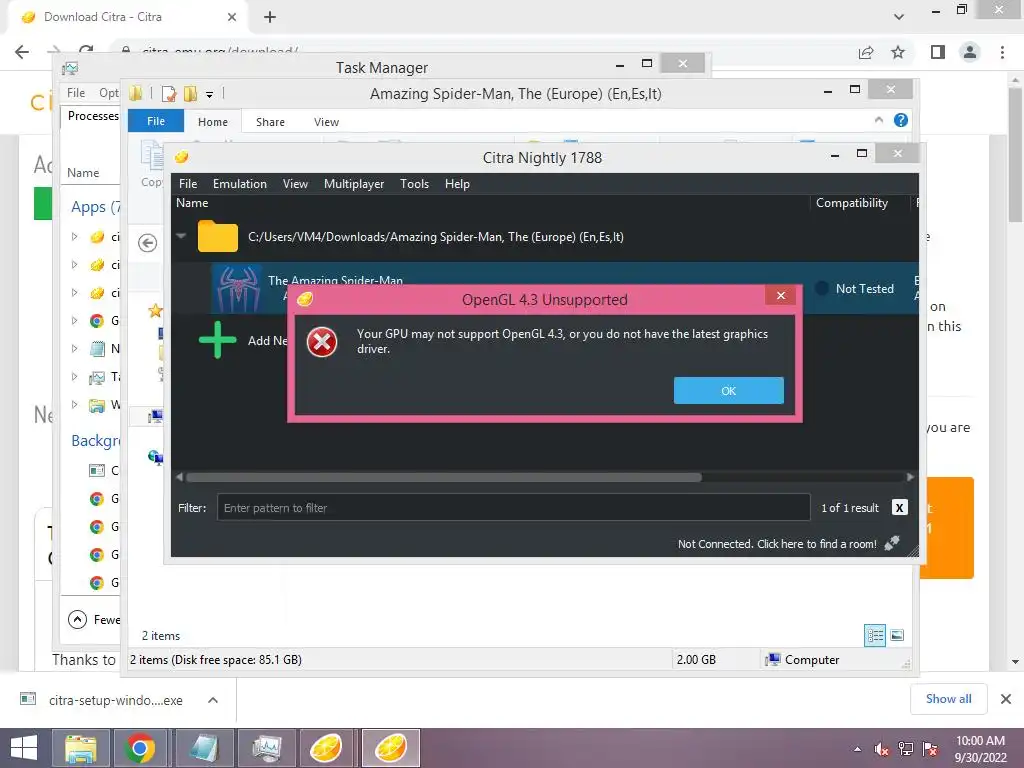Viewport: 1024px width, 768px height.
Task: Click the game list scroll right arrow
Action: tap(910, 477)
